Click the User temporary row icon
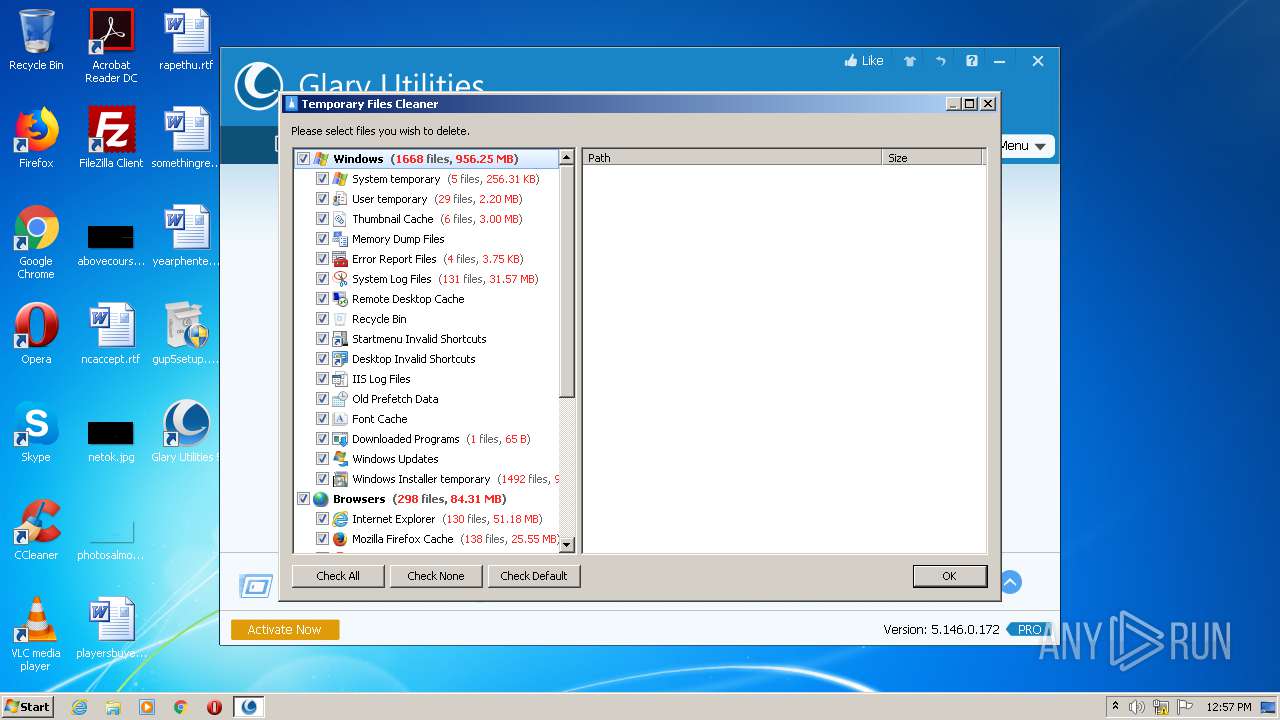Image resolution: width=1280 pixels, height=720 pixels. 340,199
